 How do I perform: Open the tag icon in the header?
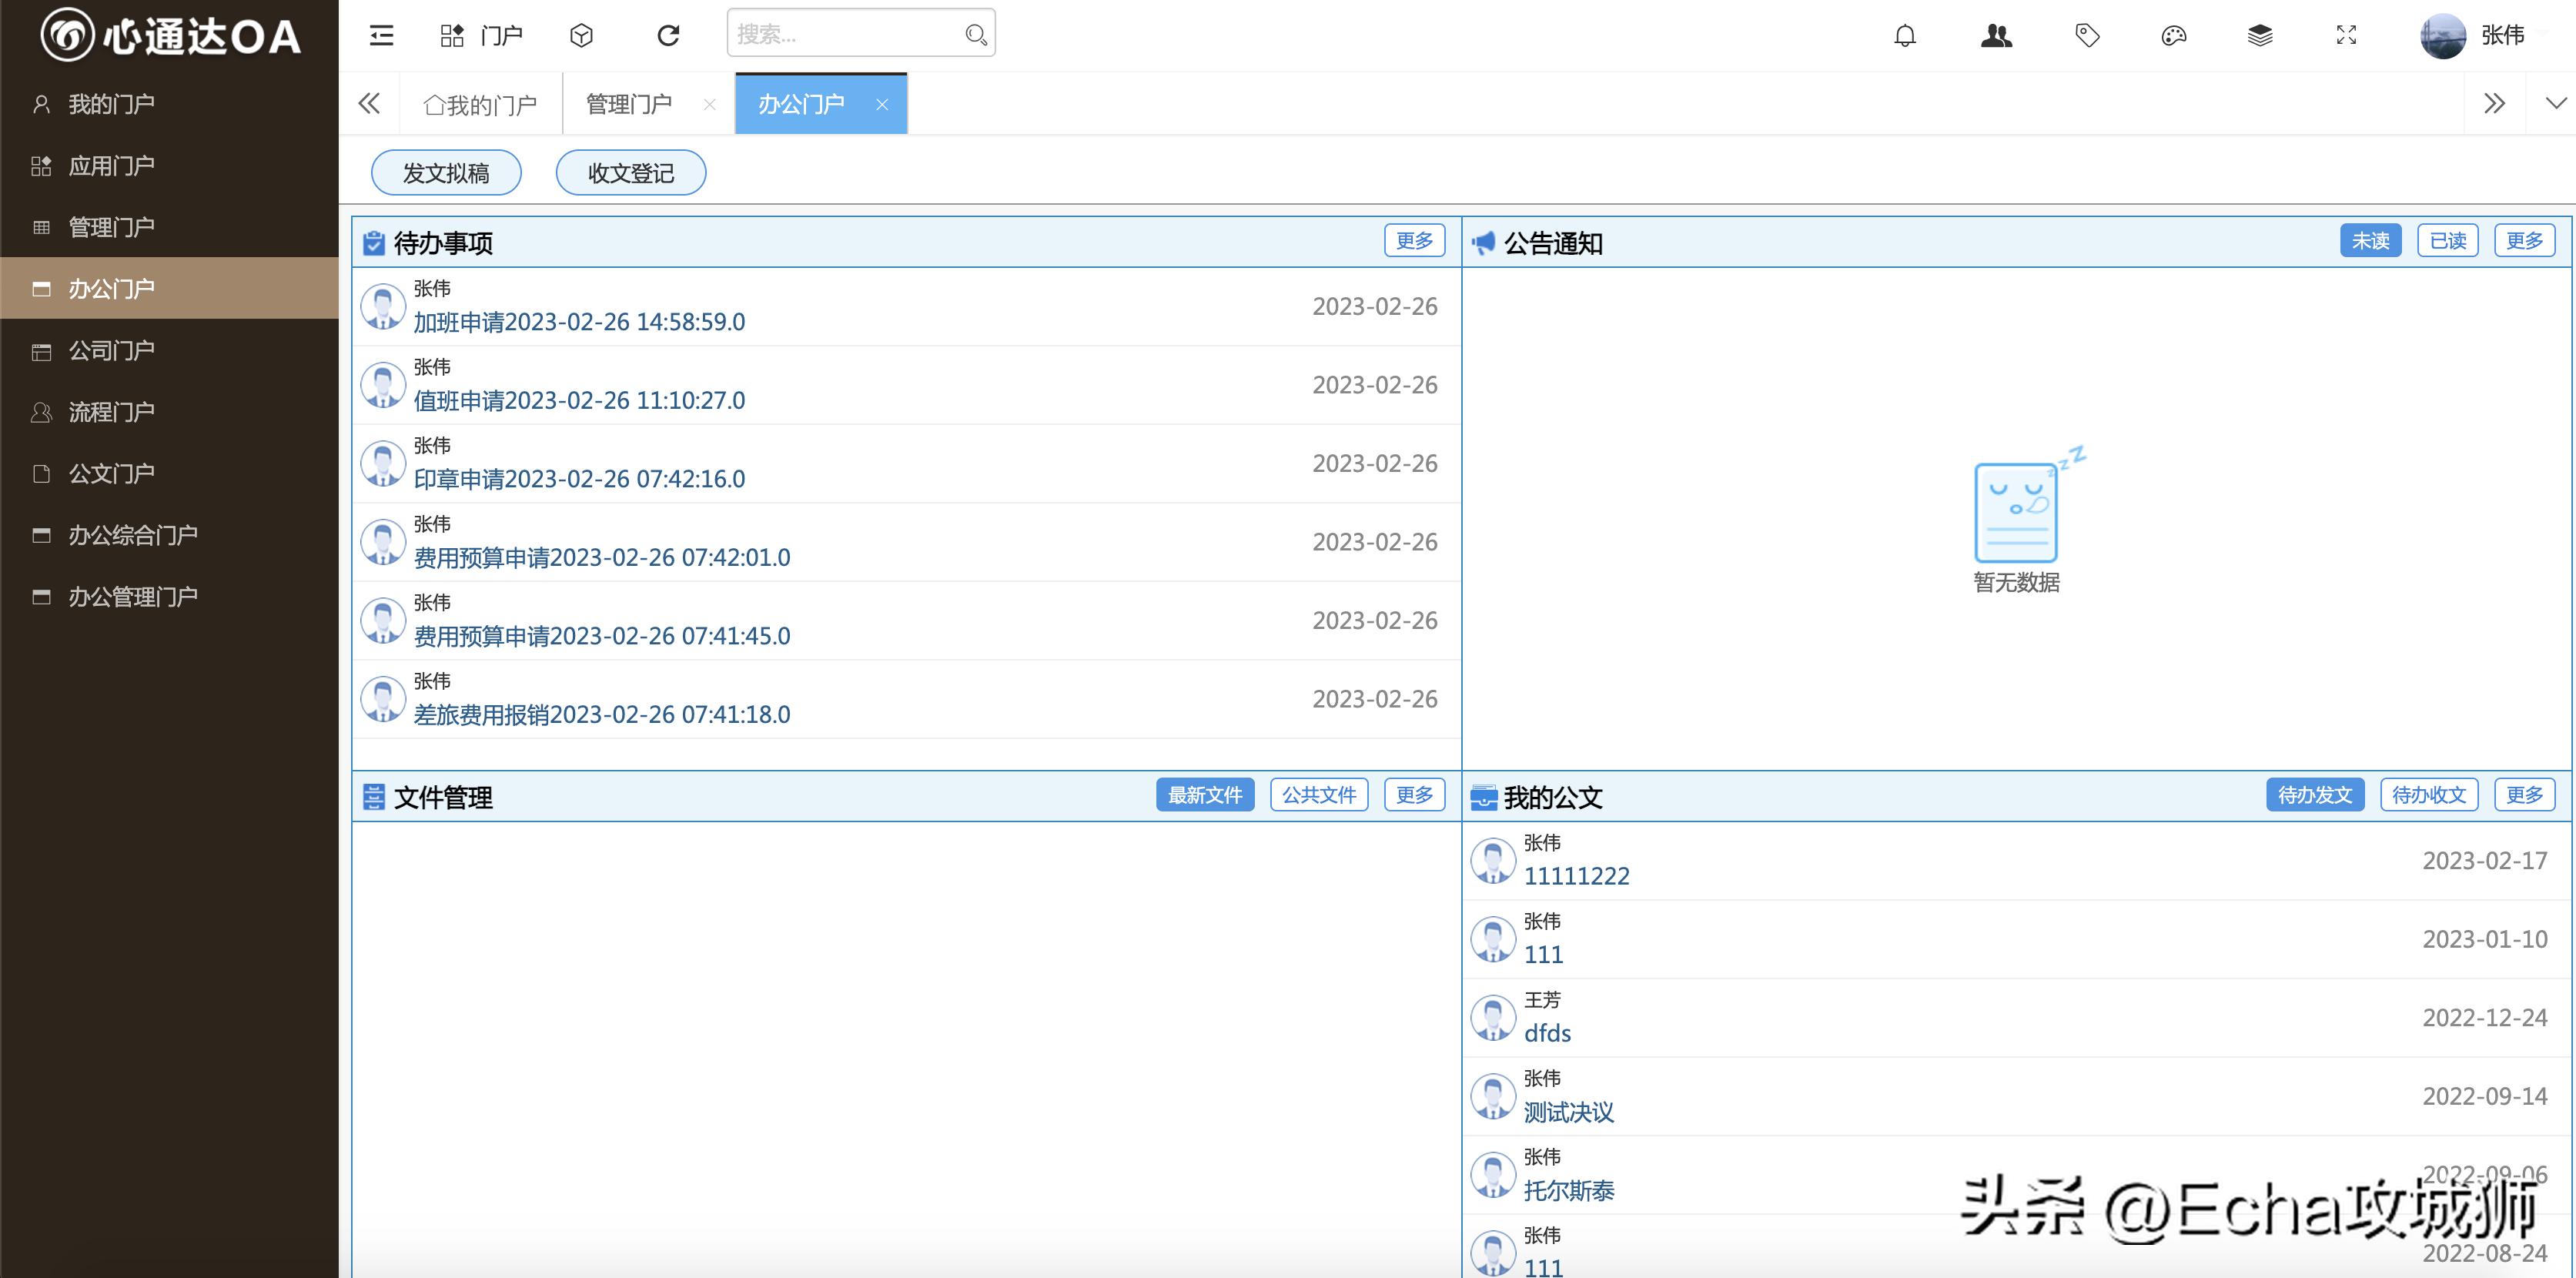point(2086,35)
